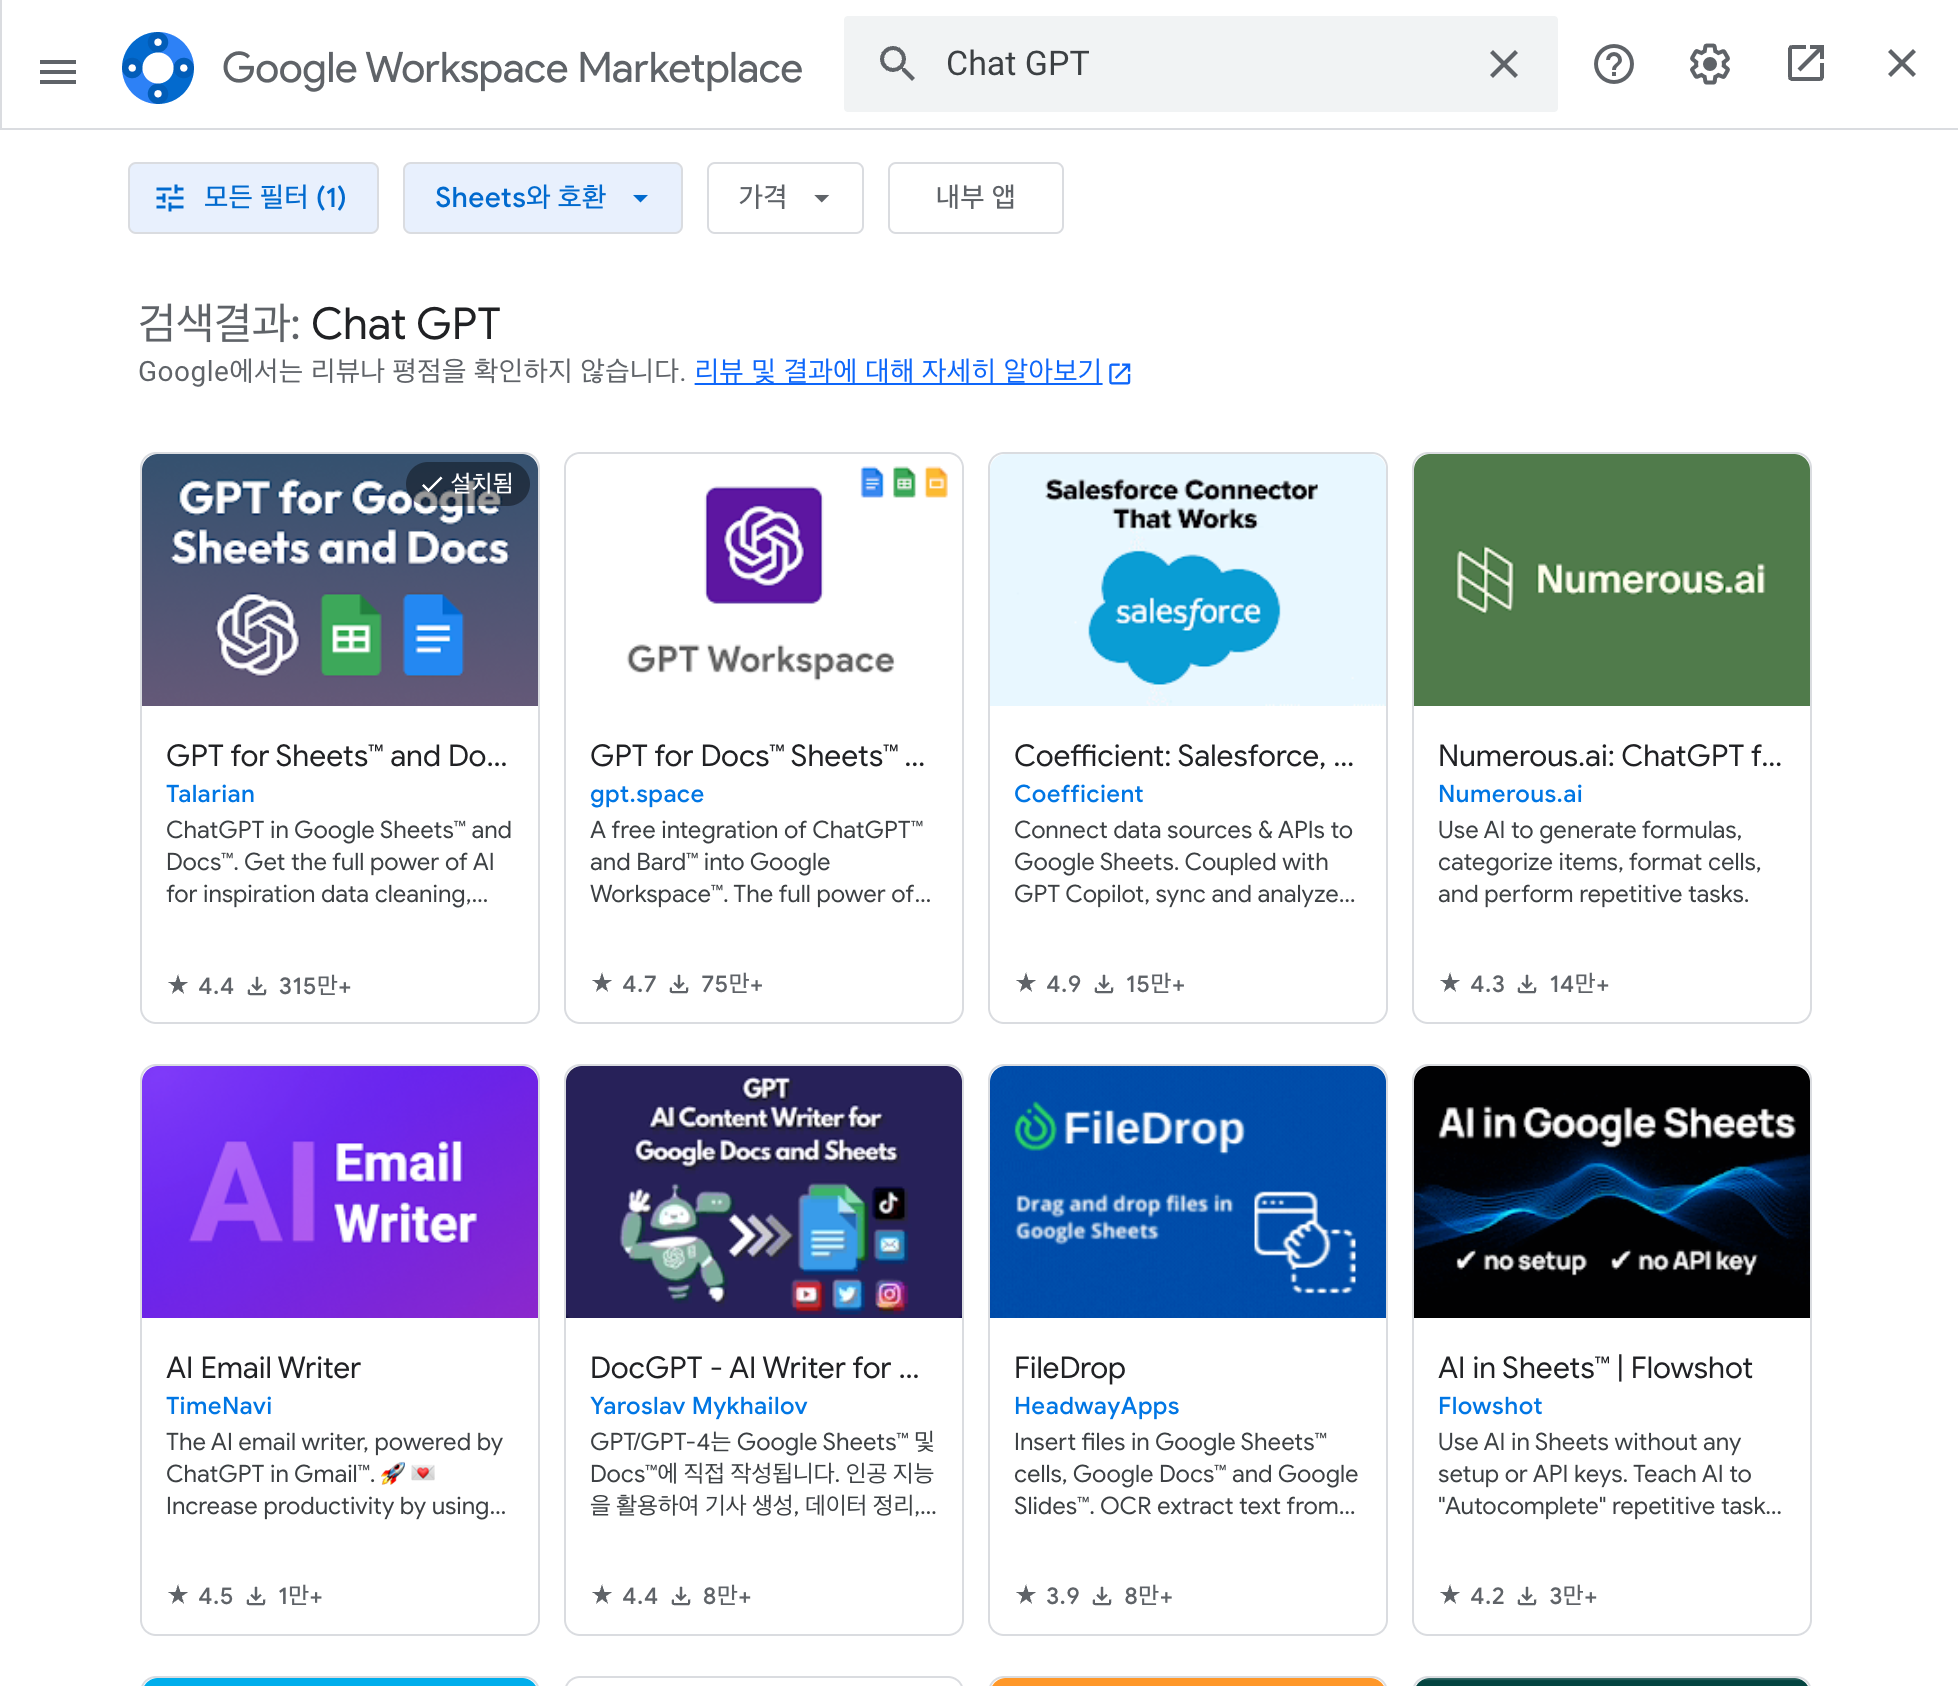The width and height of the screenshot is (1958, 1686).
Task: Clear the Chat GPT search text
Action: [x=1503, y=64]
